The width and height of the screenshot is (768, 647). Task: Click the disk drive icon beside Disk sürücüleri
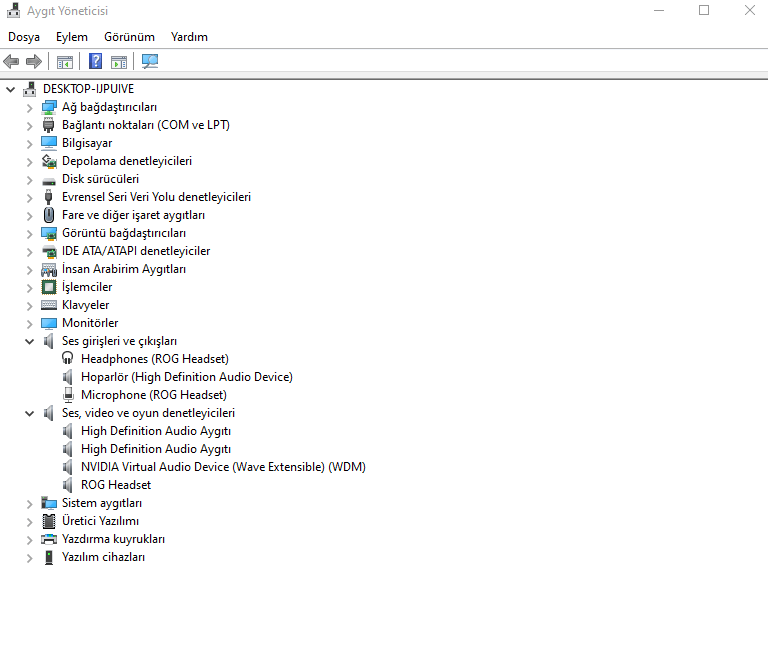[x=49, y=181]
